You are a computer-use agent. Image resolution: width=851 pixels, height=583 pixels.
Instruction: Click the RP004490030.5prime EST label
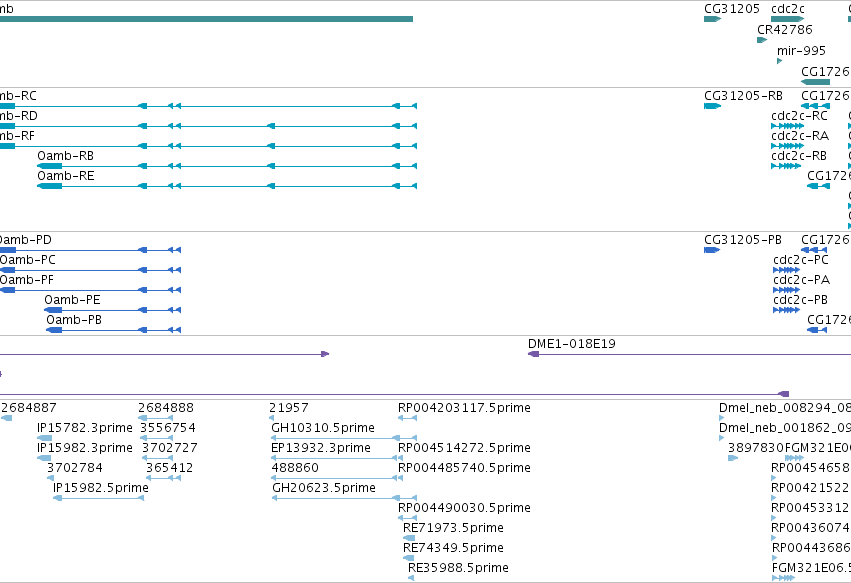[464, 508]
